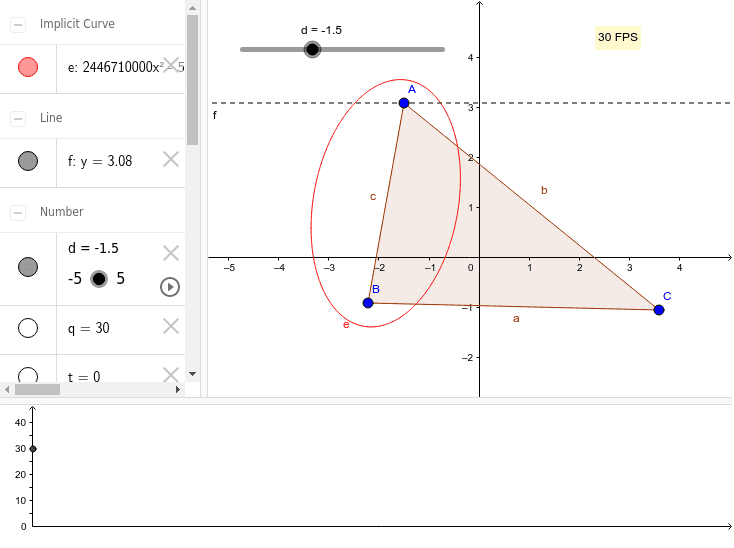Click the Implicit Curve heading
The image size is (734, 548).
pos(77,24)
